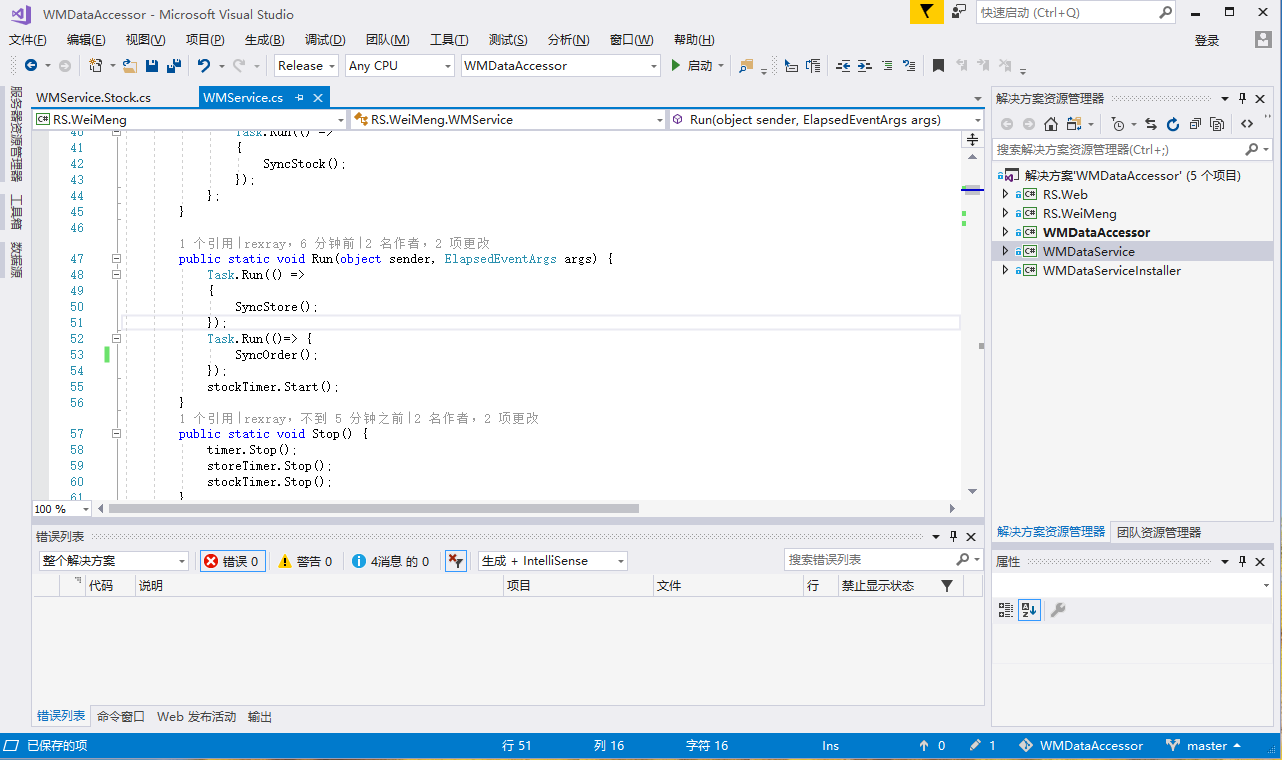
Task: Click the Undo icon in toolbar
Action: [x=204, y=66]
